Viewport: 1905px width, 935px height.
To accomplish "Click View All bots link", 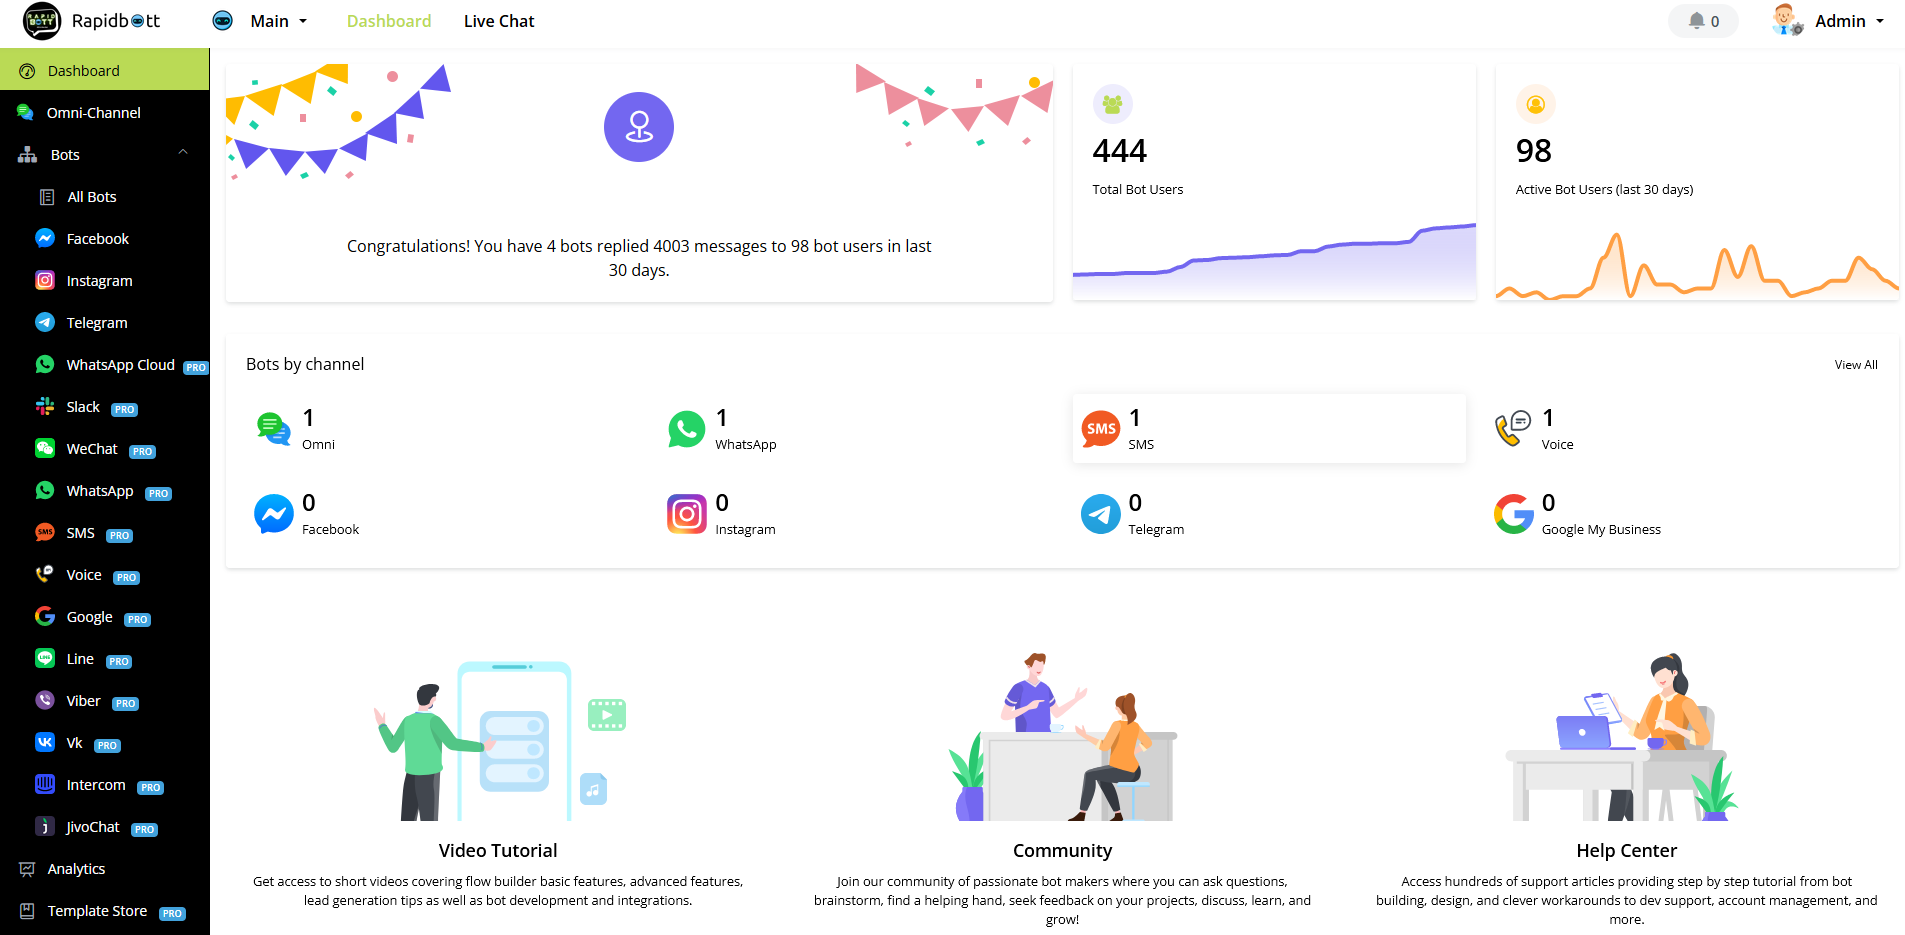I will (x=1856, y=365).
